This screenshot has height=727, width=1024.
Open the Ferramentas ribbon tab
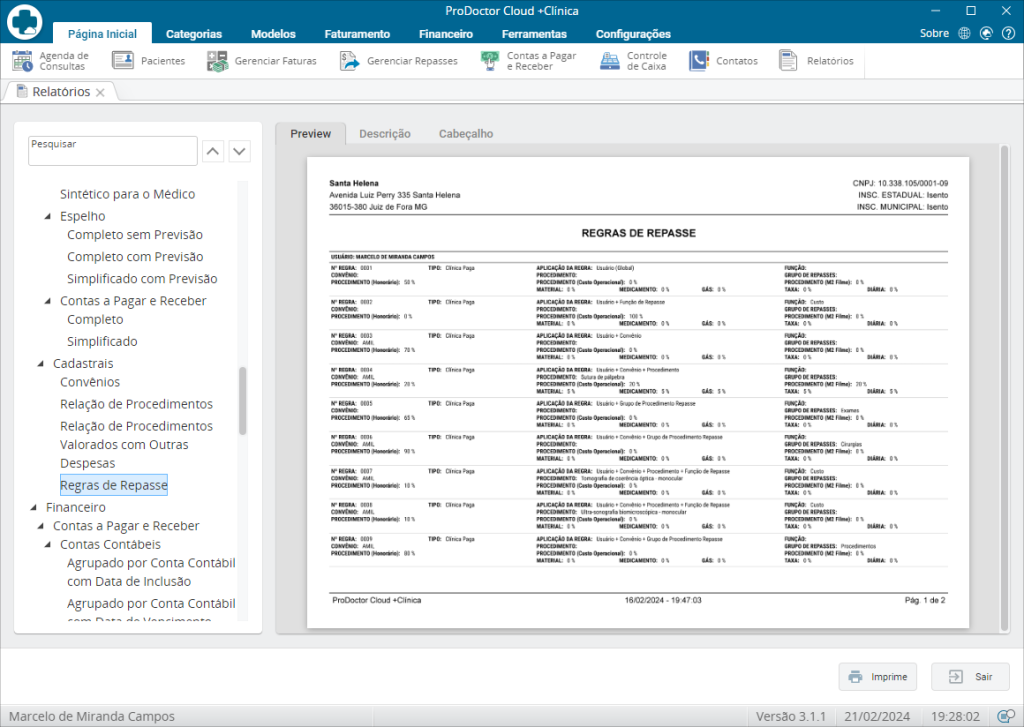point(534,34)
